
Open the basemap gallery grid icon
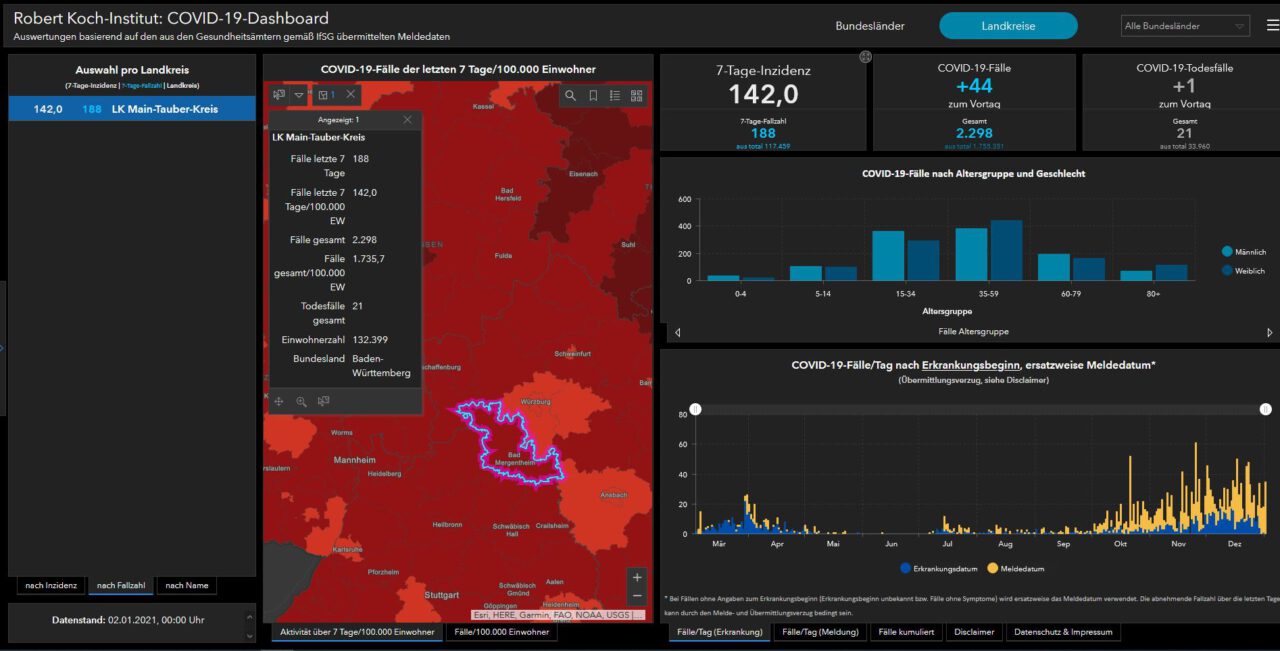[636, 96]
